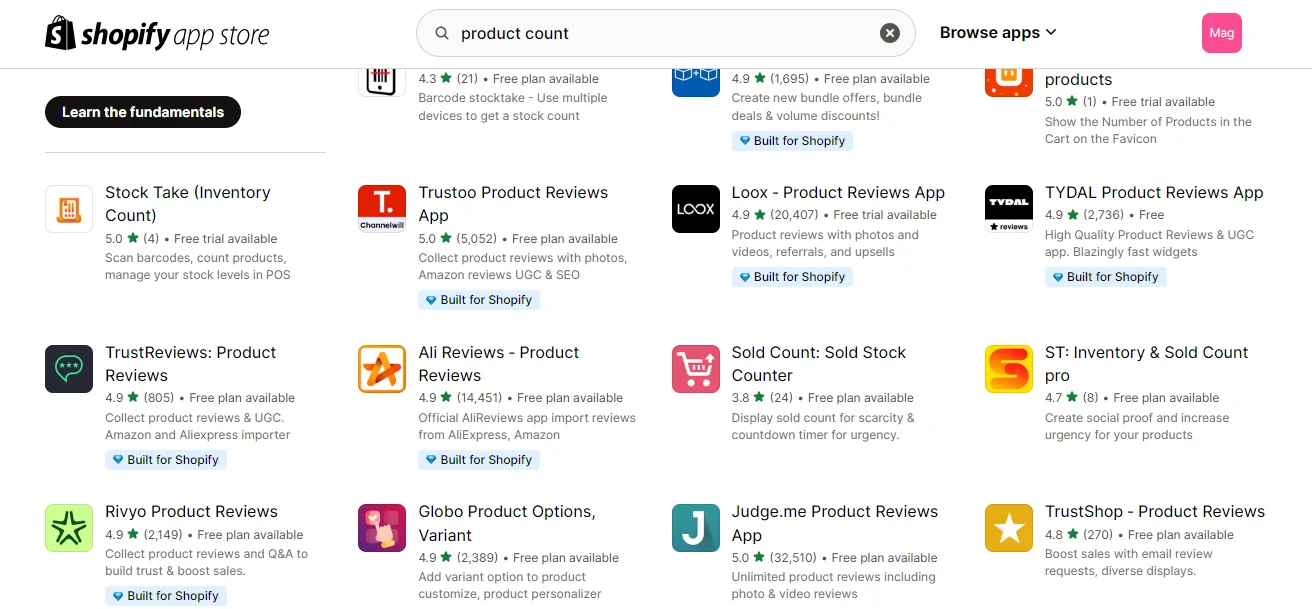
Task: Click the Ali Reviews star icon
Action: [382, 369]
